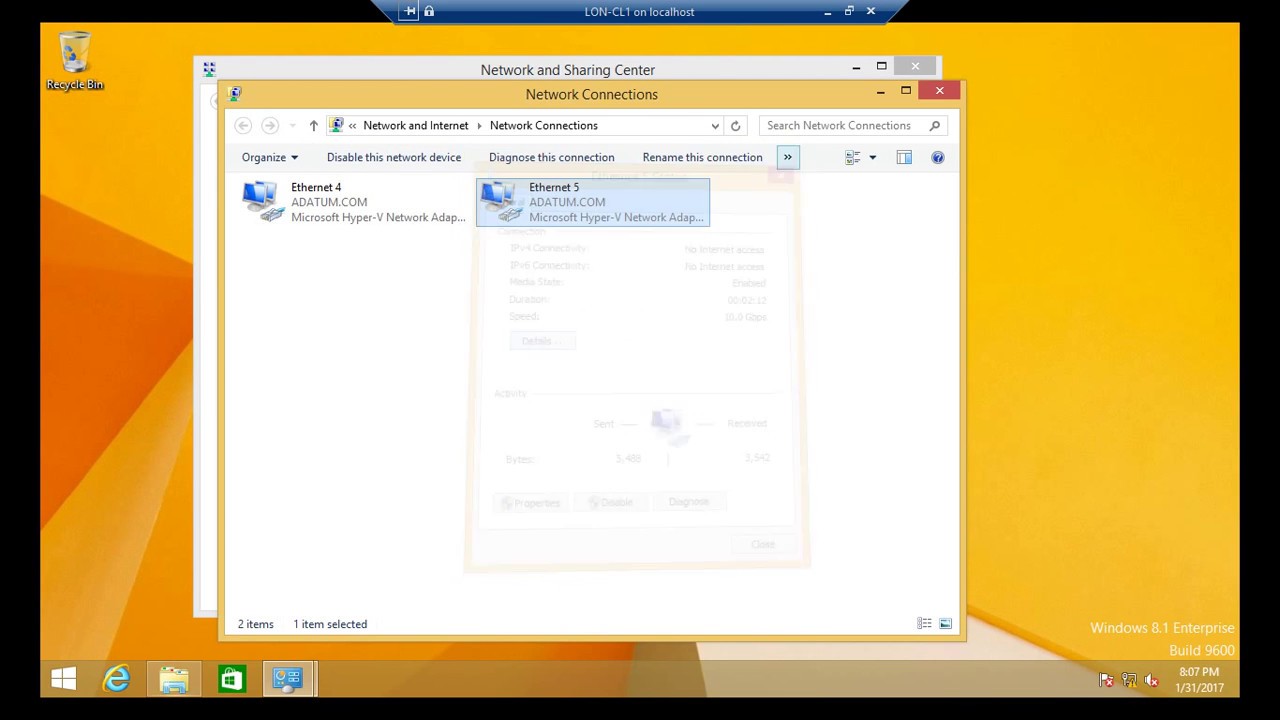This screenshot has height=720, width=1280.
Task: Click the Network and Sharing Center title icon
Action: click(209, 69)
